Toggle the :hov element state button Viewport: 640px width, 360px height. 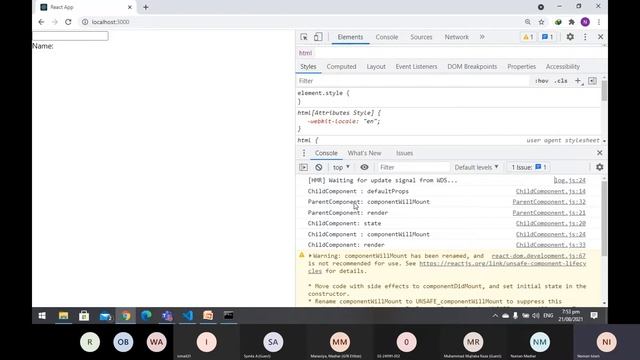coord(542,81)
